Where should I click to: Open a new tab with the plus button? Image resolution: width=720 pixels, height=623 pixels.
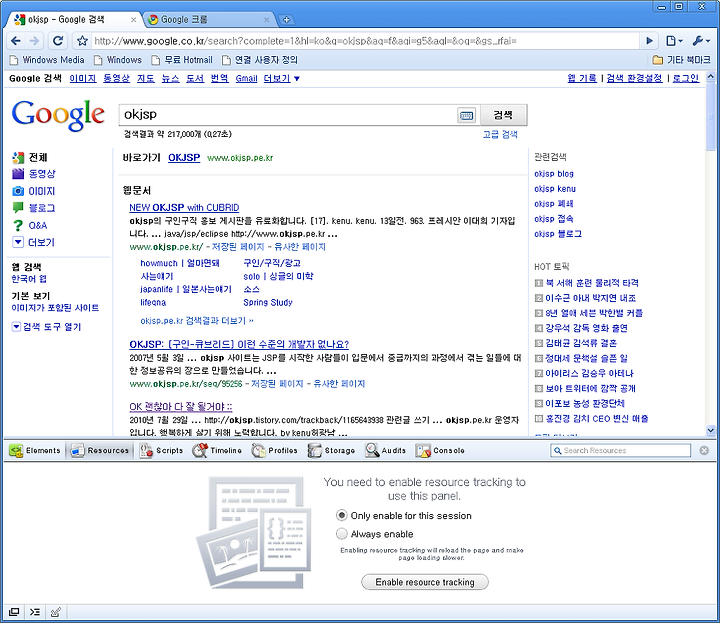click(x=286, y=20)
